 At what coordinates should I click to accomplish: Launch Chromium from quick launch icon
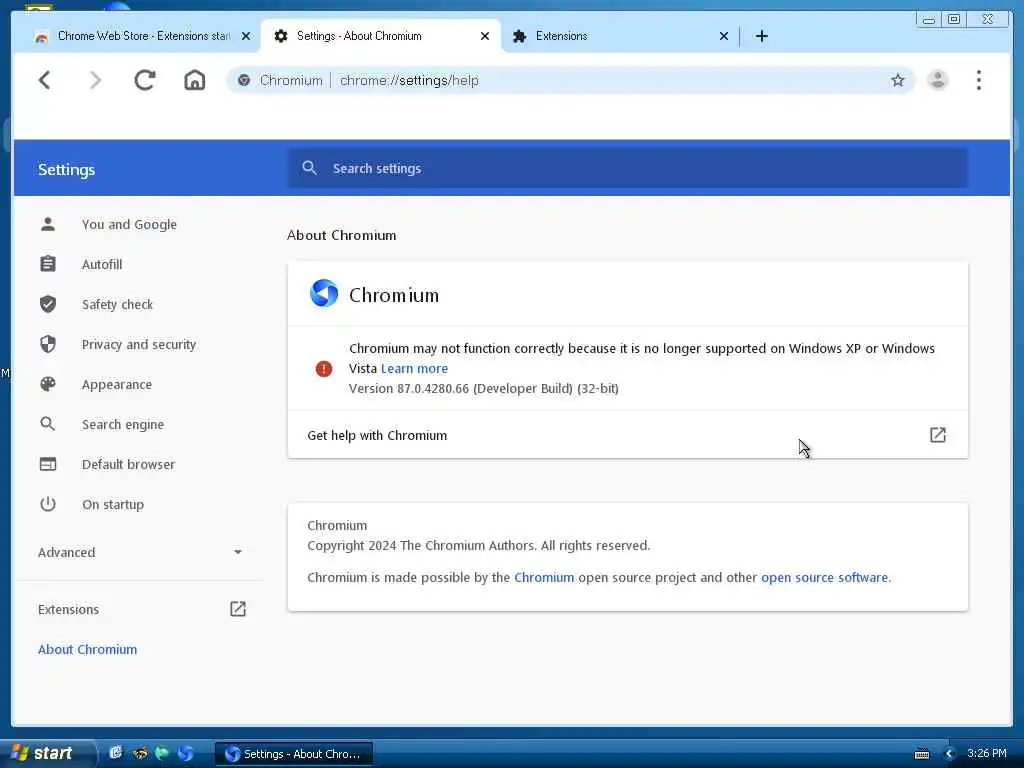pyautogui.click(x=185, y=754)
